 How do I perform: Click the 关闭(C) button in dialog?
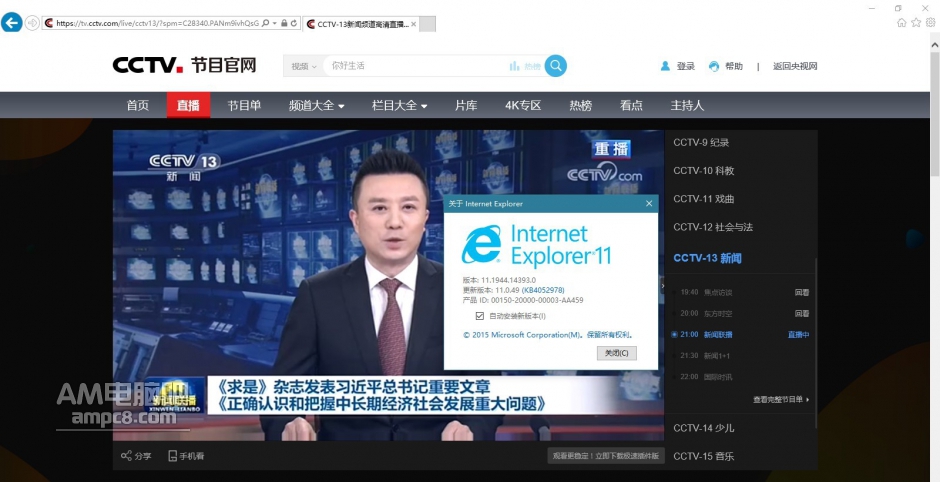click(616, 353)
